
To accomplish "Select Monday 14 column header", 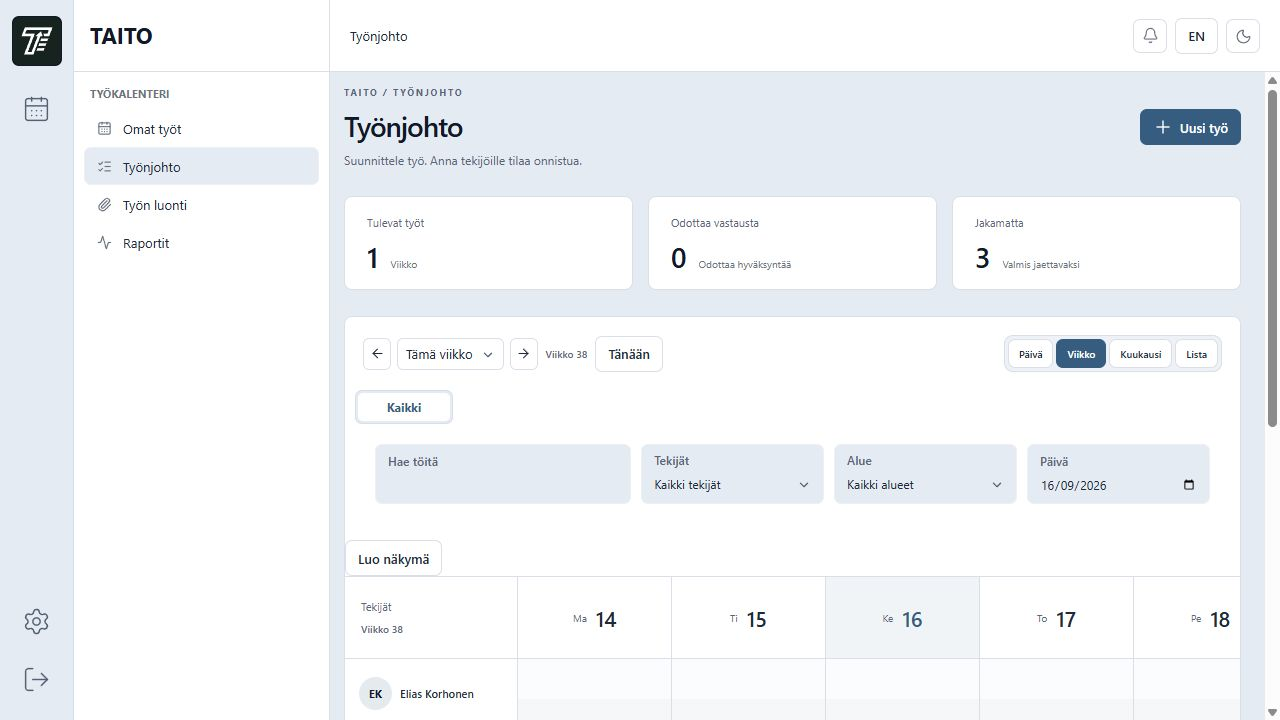I will tap(594, 618).
